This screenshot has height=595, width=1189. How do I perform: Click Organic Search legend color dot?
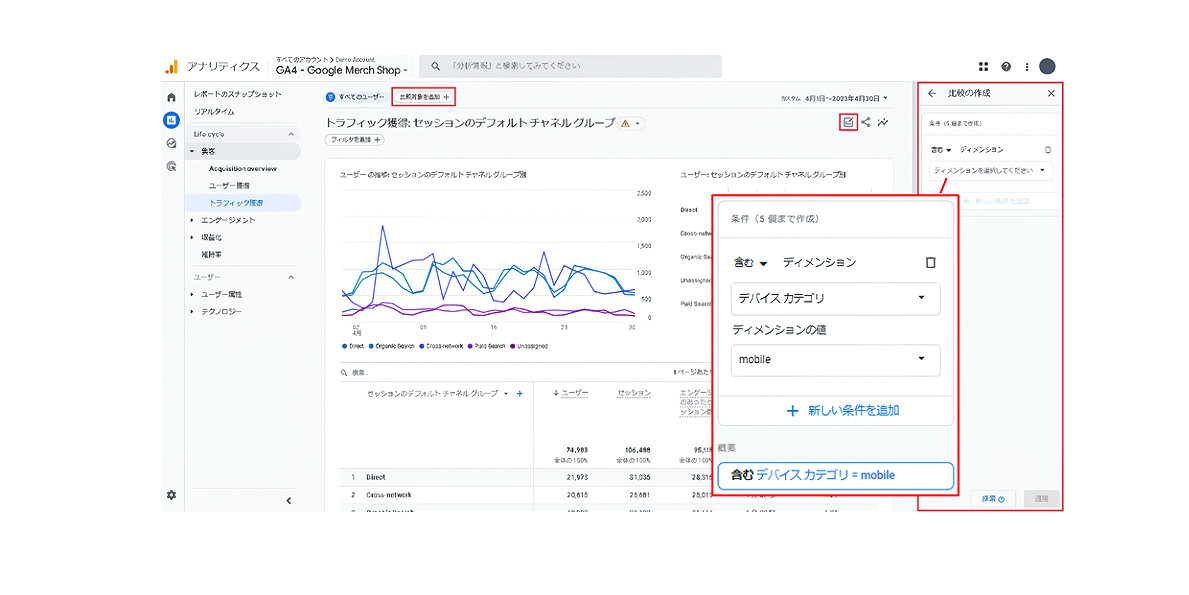point(372,346)
